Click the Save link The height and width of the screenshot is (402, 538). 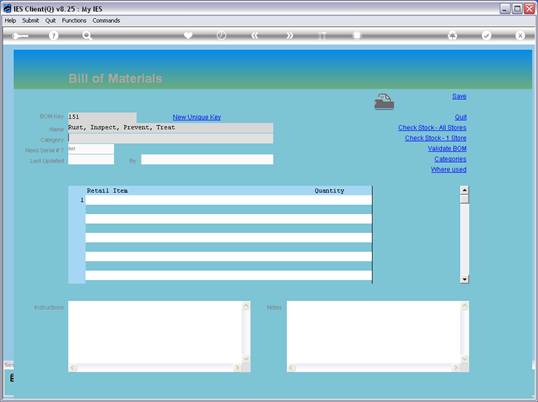tap(459, 96)
